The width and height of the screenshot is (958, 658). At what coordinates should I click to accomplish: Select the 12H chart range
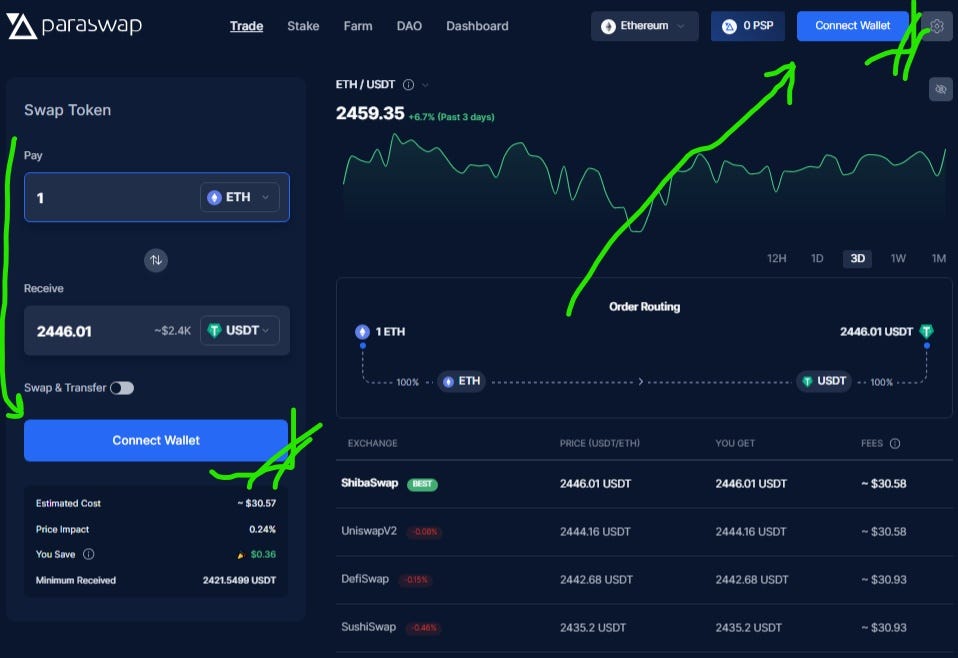777,258
